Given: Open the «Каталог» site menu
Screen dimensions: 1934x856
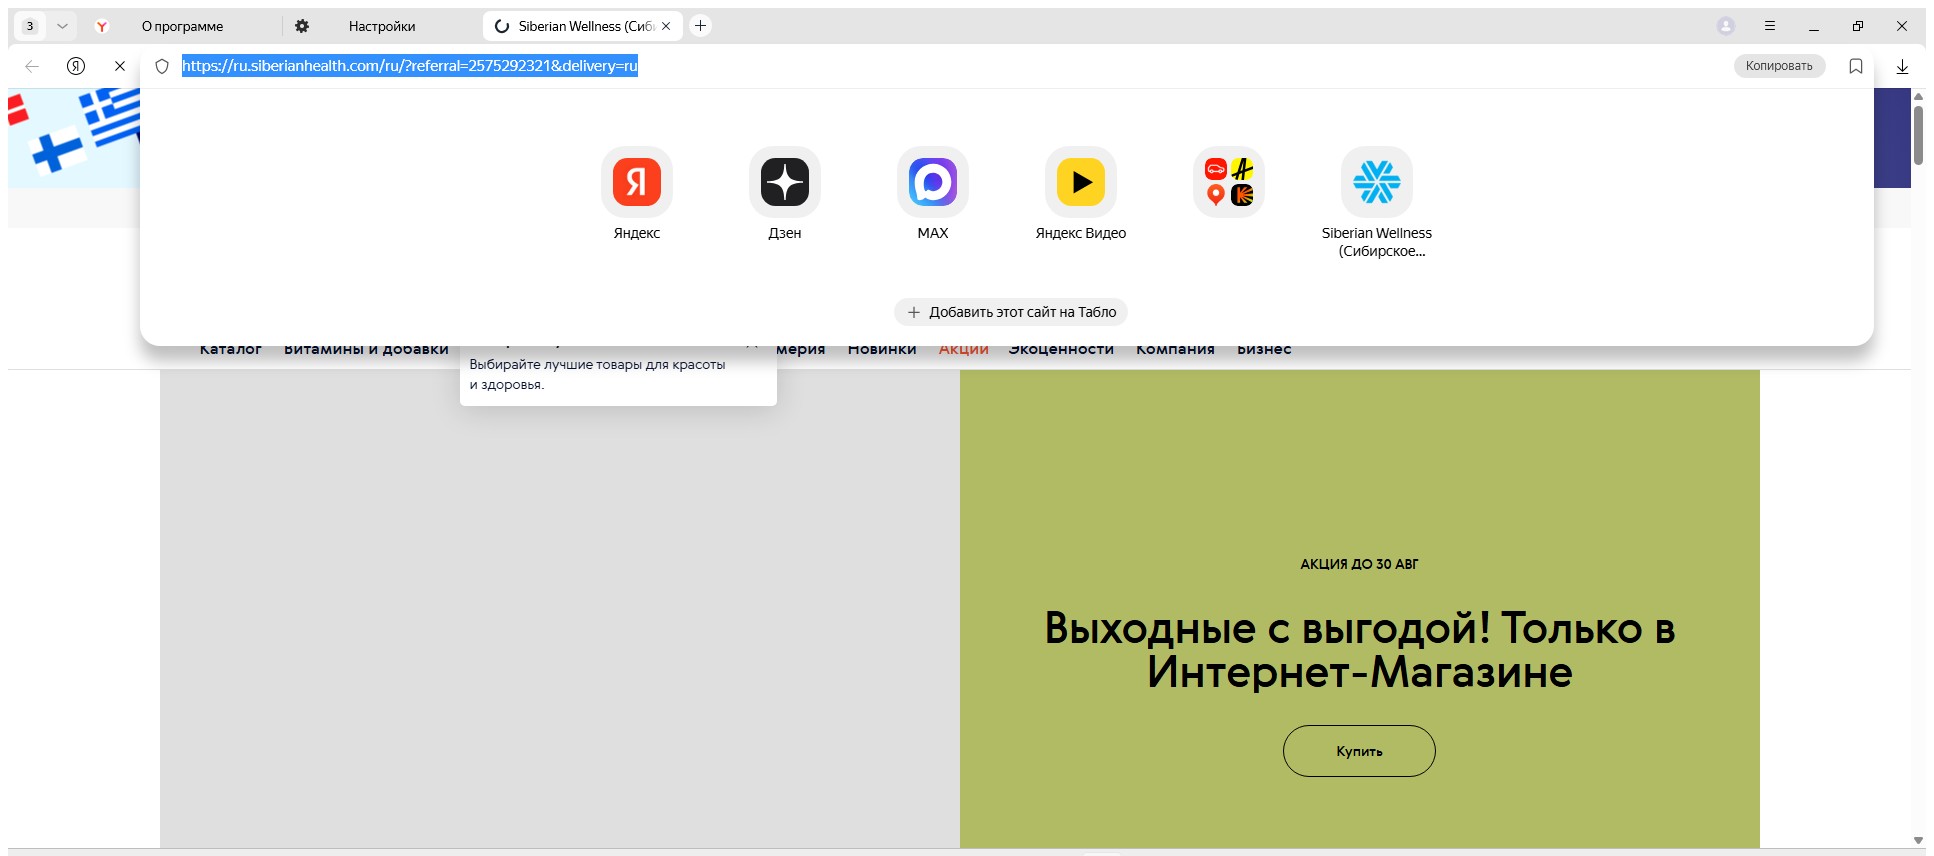Looking at the screenshot, I should 231,349.
